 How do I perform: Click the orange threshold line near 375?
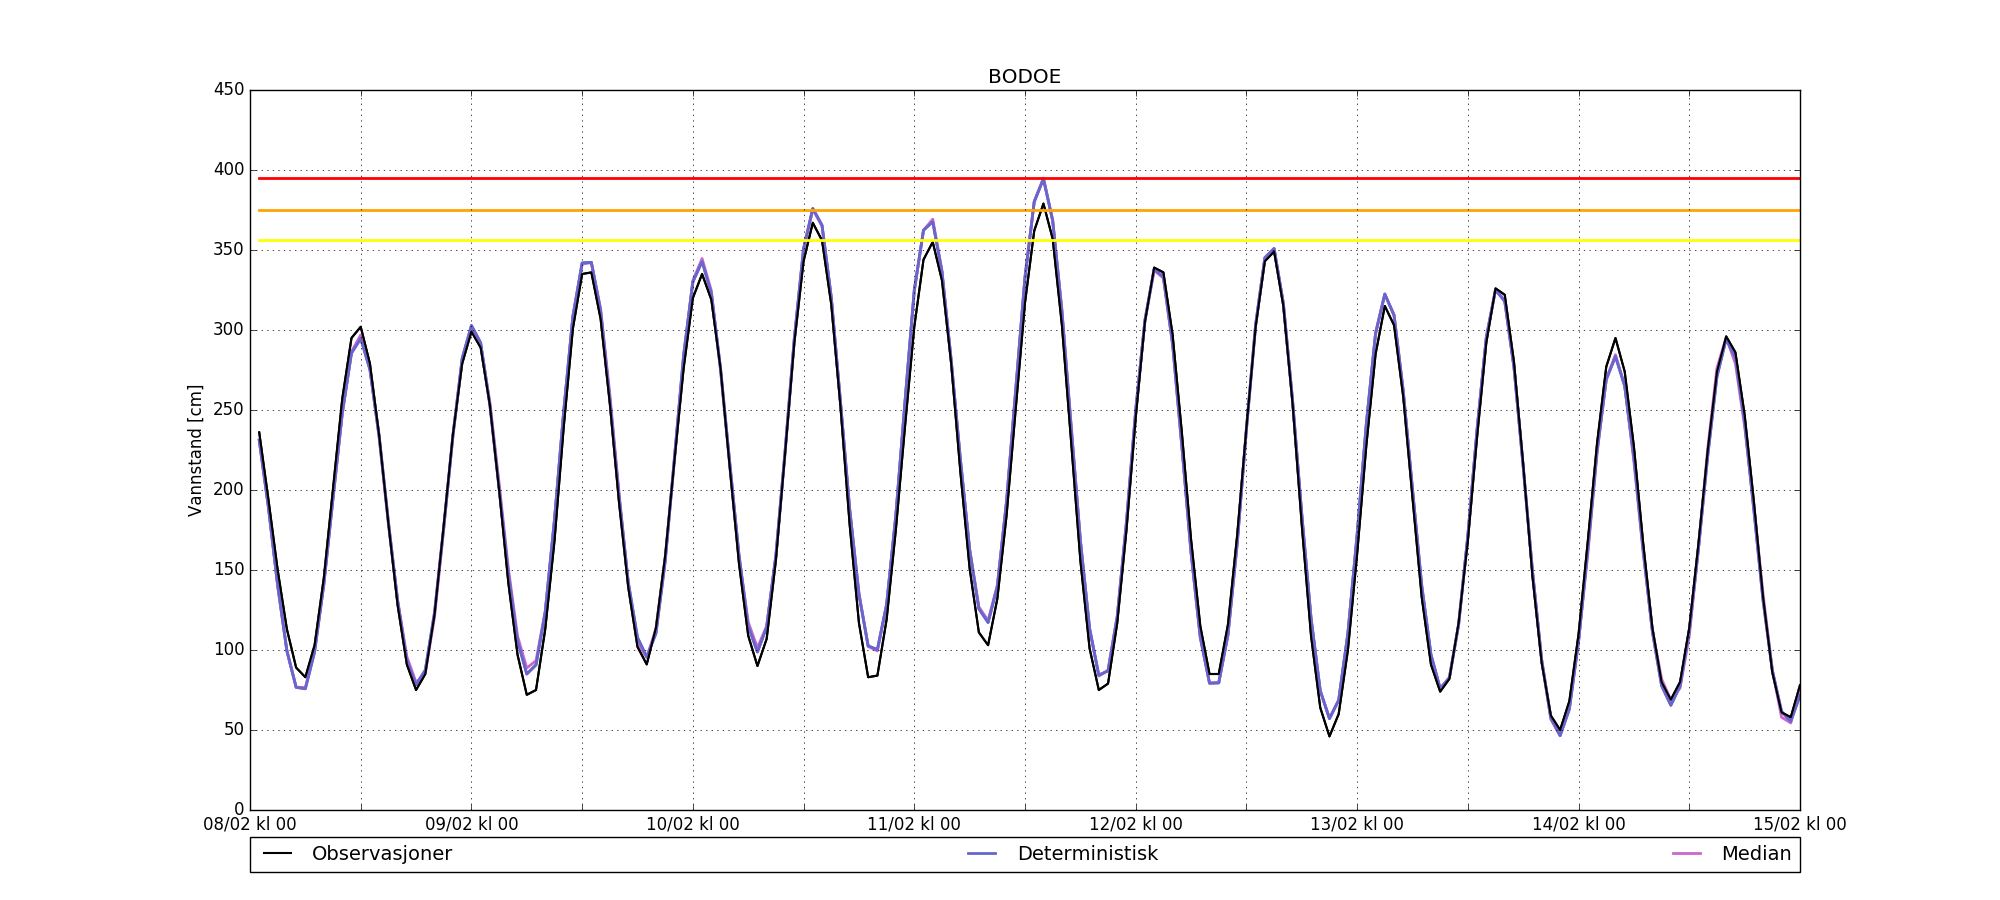[1029, 210]
